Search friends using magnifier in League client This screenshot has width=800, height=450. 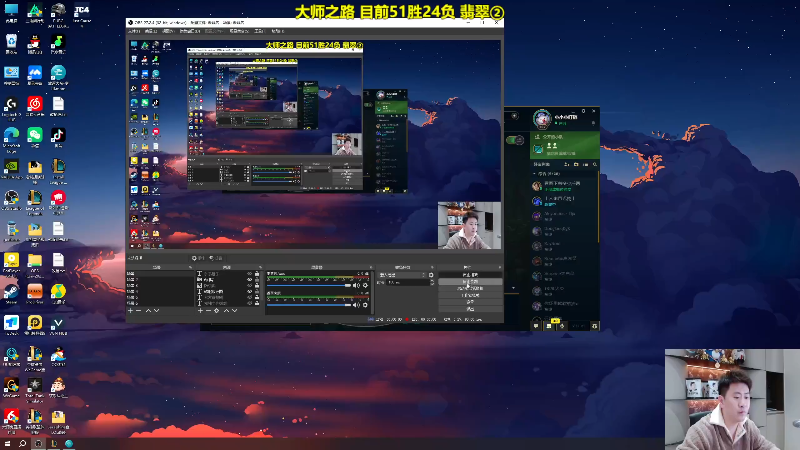click(595, 164)
